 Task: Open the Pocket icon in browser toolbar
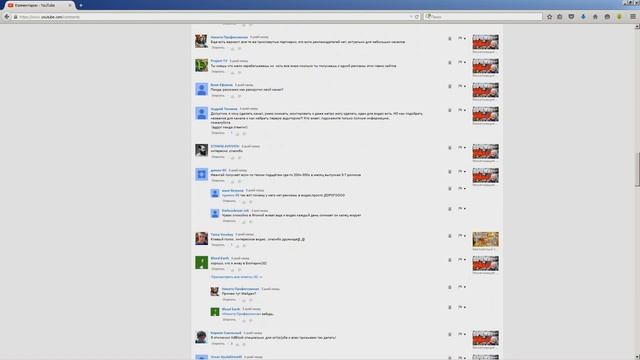click(571, 17)
